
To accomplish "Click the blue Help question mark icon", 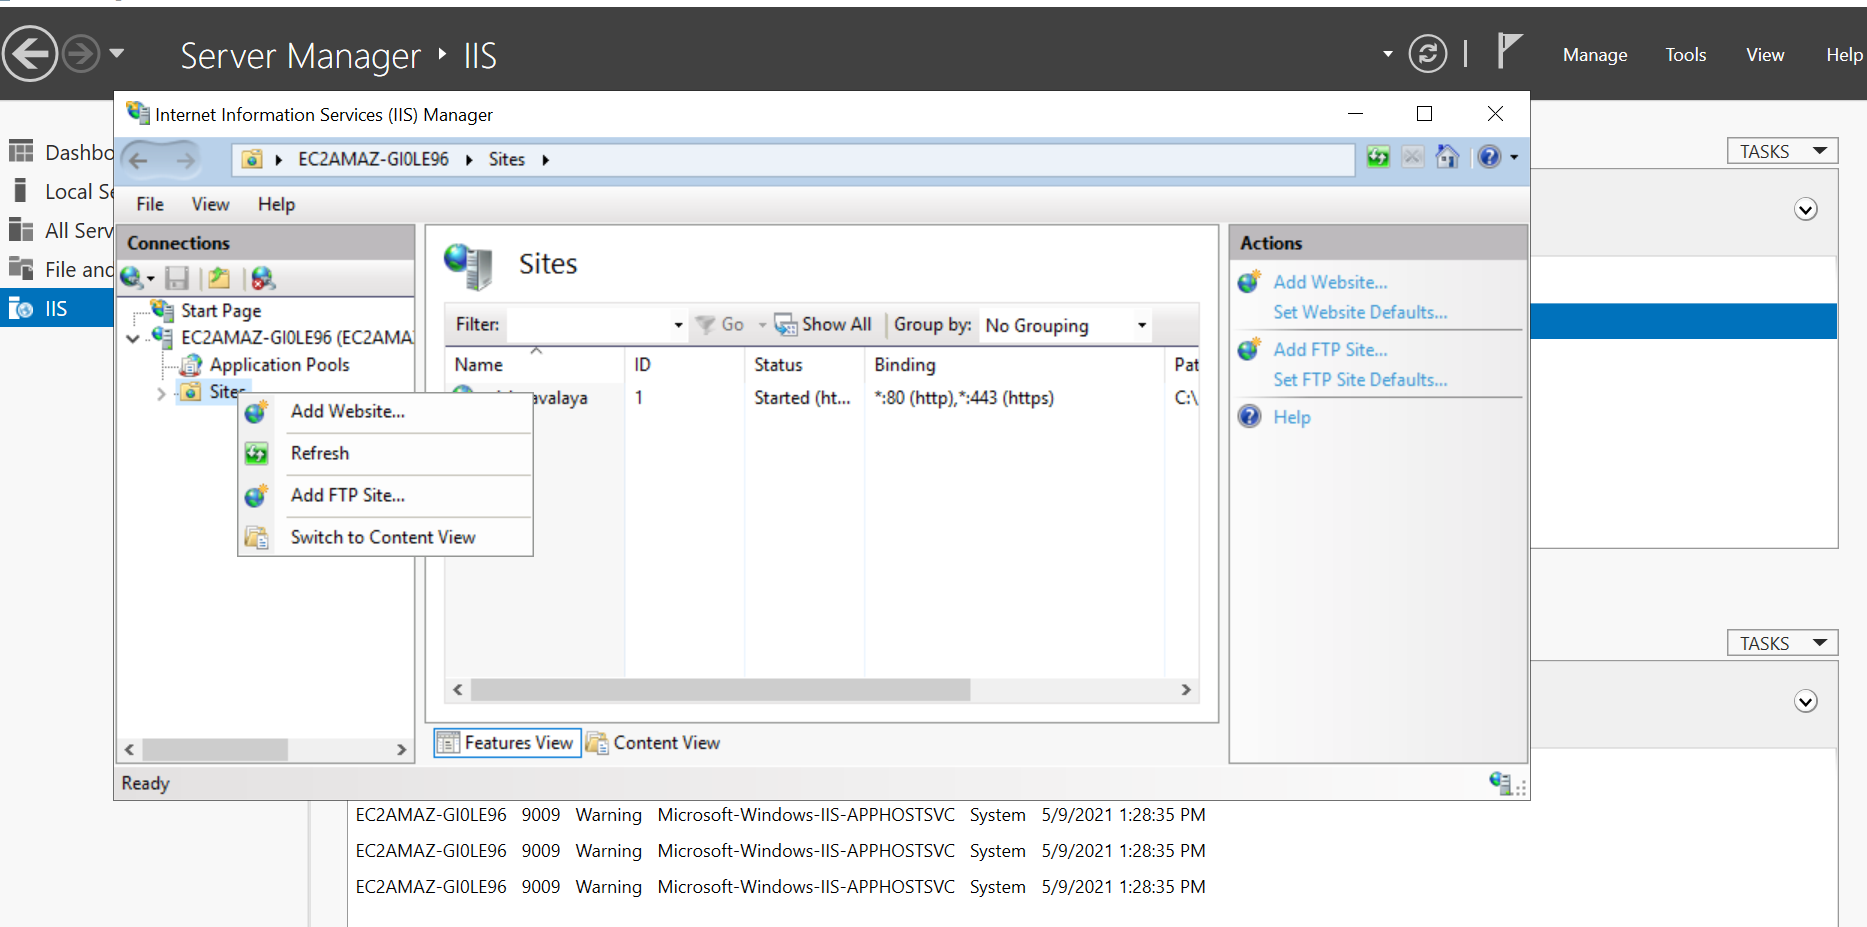I will tap(1489, 157).
